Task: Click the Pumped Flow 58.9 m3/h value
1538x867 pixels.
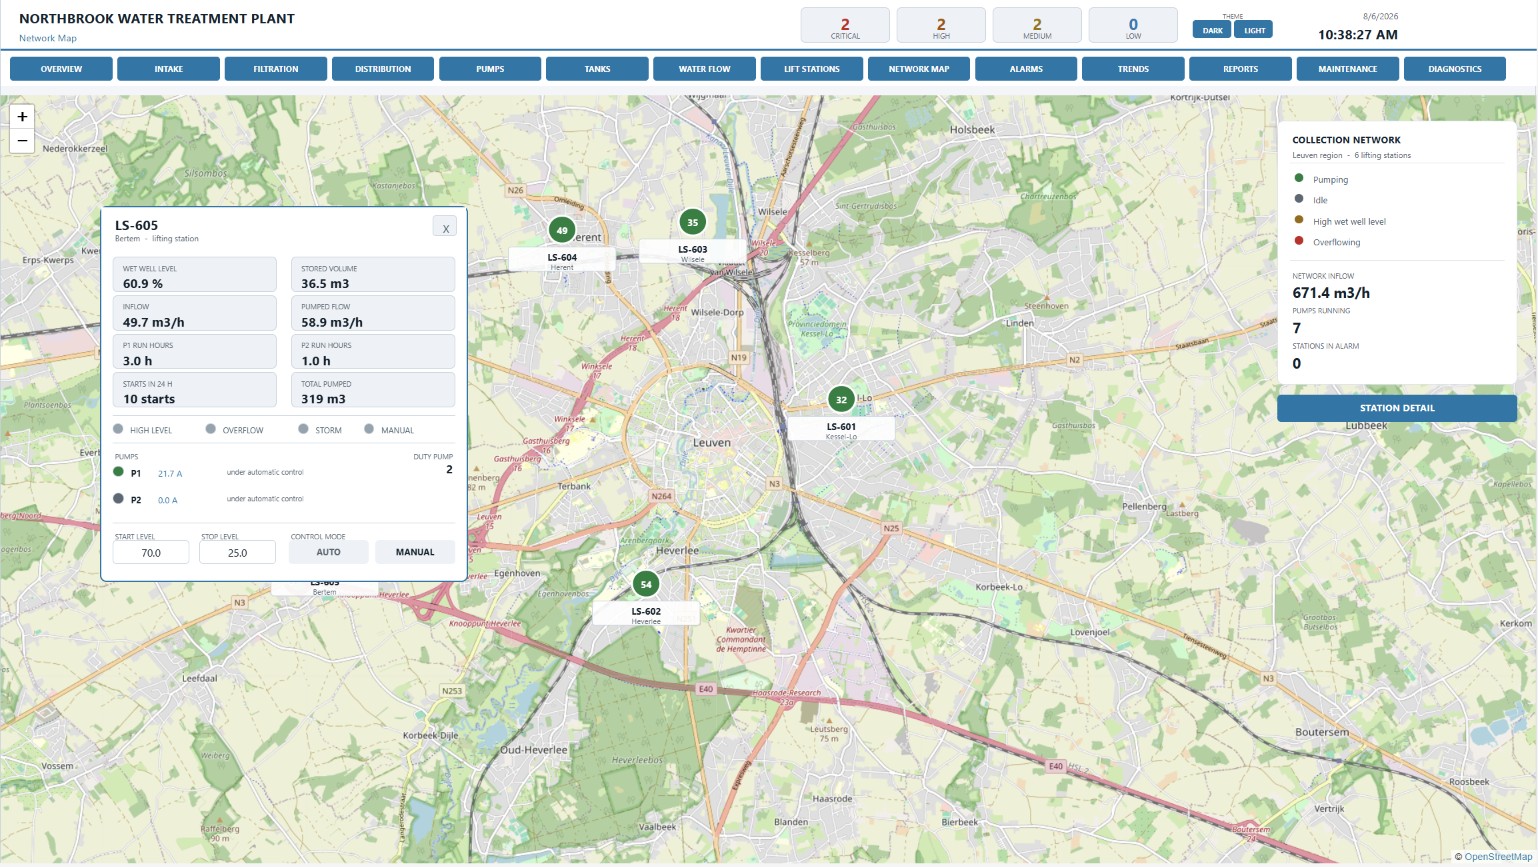Action: pyautogui.click(x=332, y=322)
